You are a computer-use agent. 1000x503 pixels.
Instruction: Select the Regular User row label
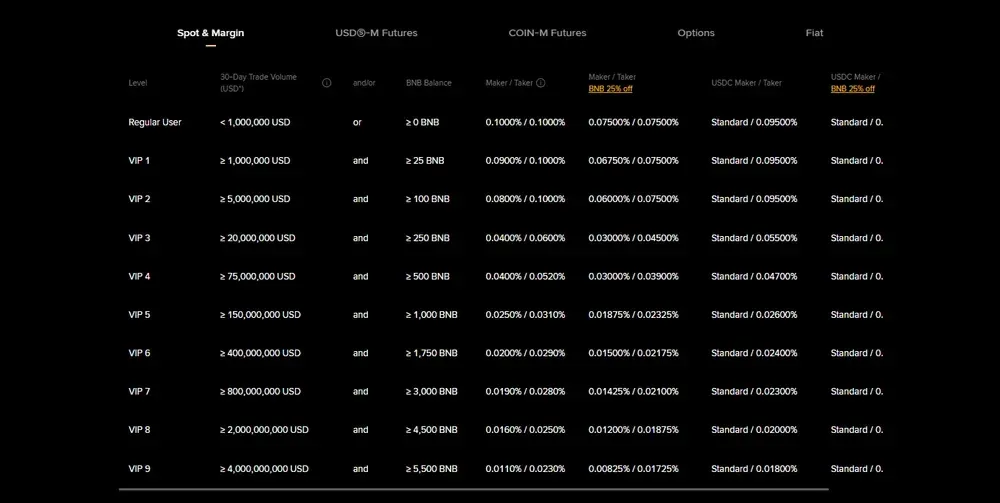(155, 122)
